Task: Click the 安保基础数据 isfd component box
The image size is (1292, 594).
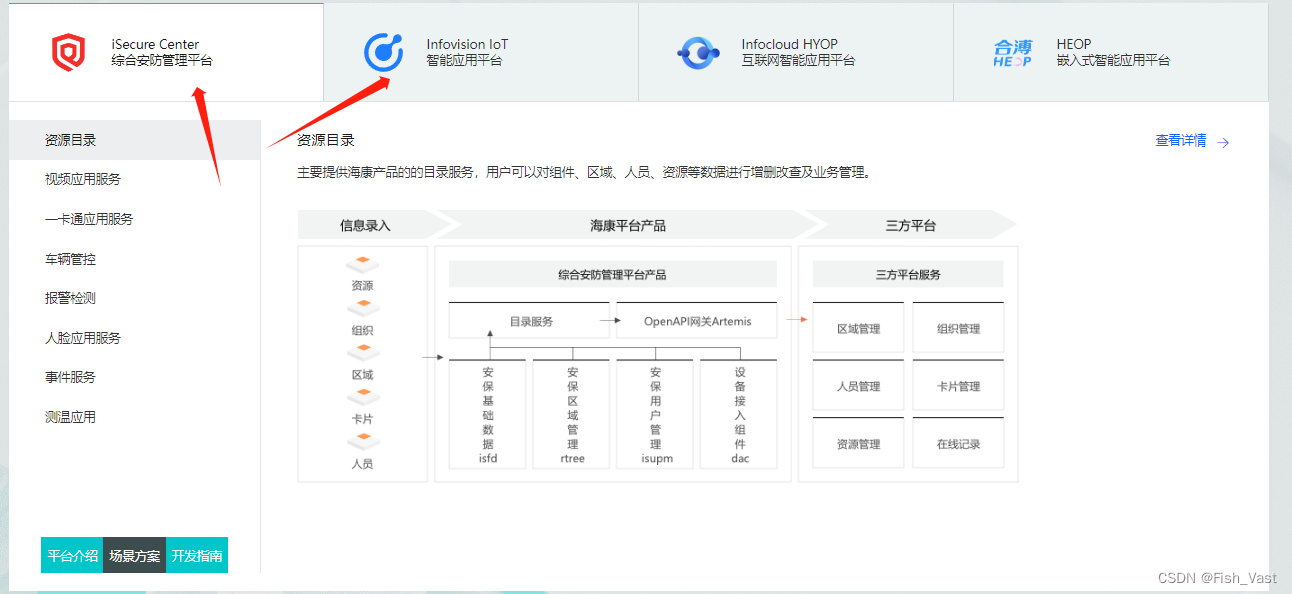Action: [487, 414]
